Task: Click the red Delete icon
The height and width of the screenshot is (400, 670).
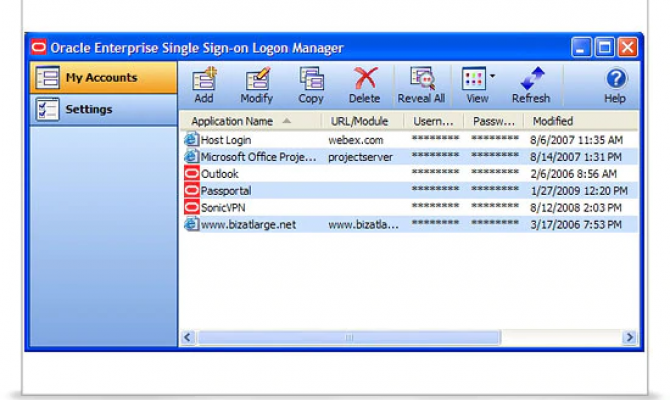Action: [x=366, y=78]
